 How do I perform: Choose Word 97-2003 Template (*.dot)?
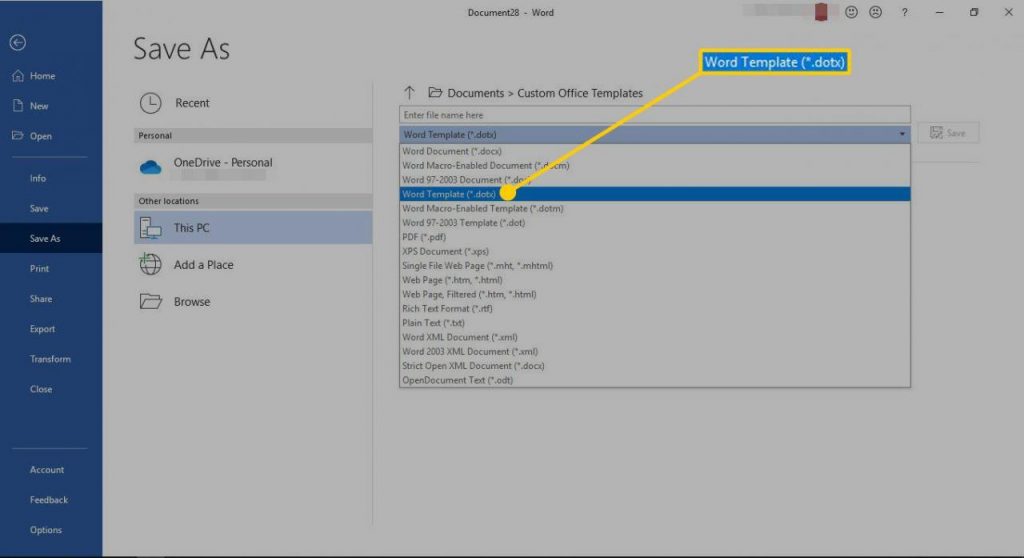(654, 223)
